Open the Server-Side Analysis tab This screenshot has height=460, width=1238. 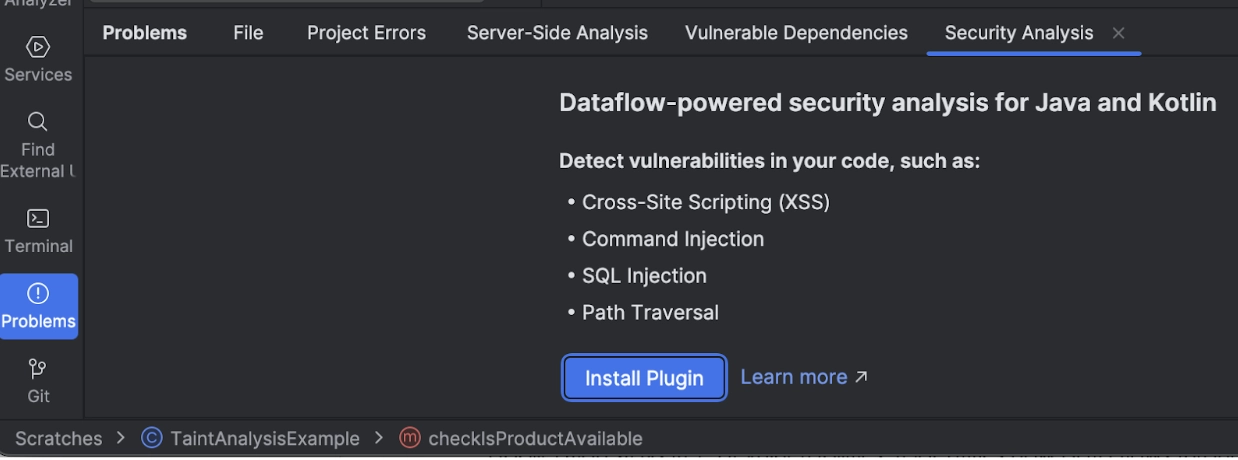pyautogui.click(x=557, y=33)
